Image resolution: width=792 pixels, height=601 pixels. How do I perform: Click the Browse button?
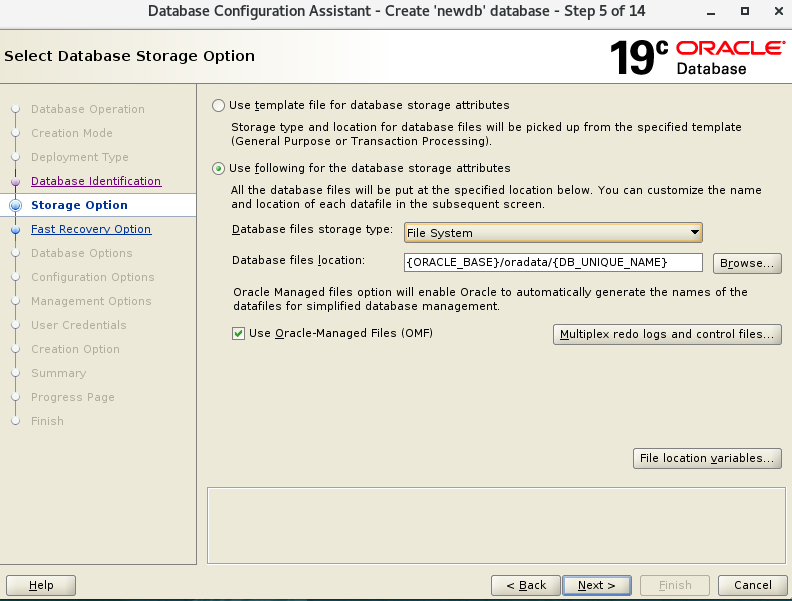pyautogui.click(x=747, y=263)
